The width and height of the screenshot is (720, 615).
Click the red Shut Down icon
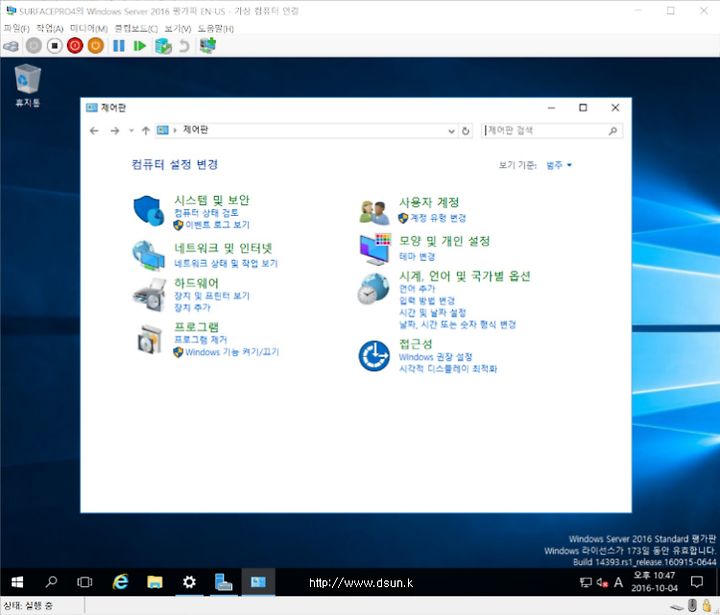click(x=75, y=46)
